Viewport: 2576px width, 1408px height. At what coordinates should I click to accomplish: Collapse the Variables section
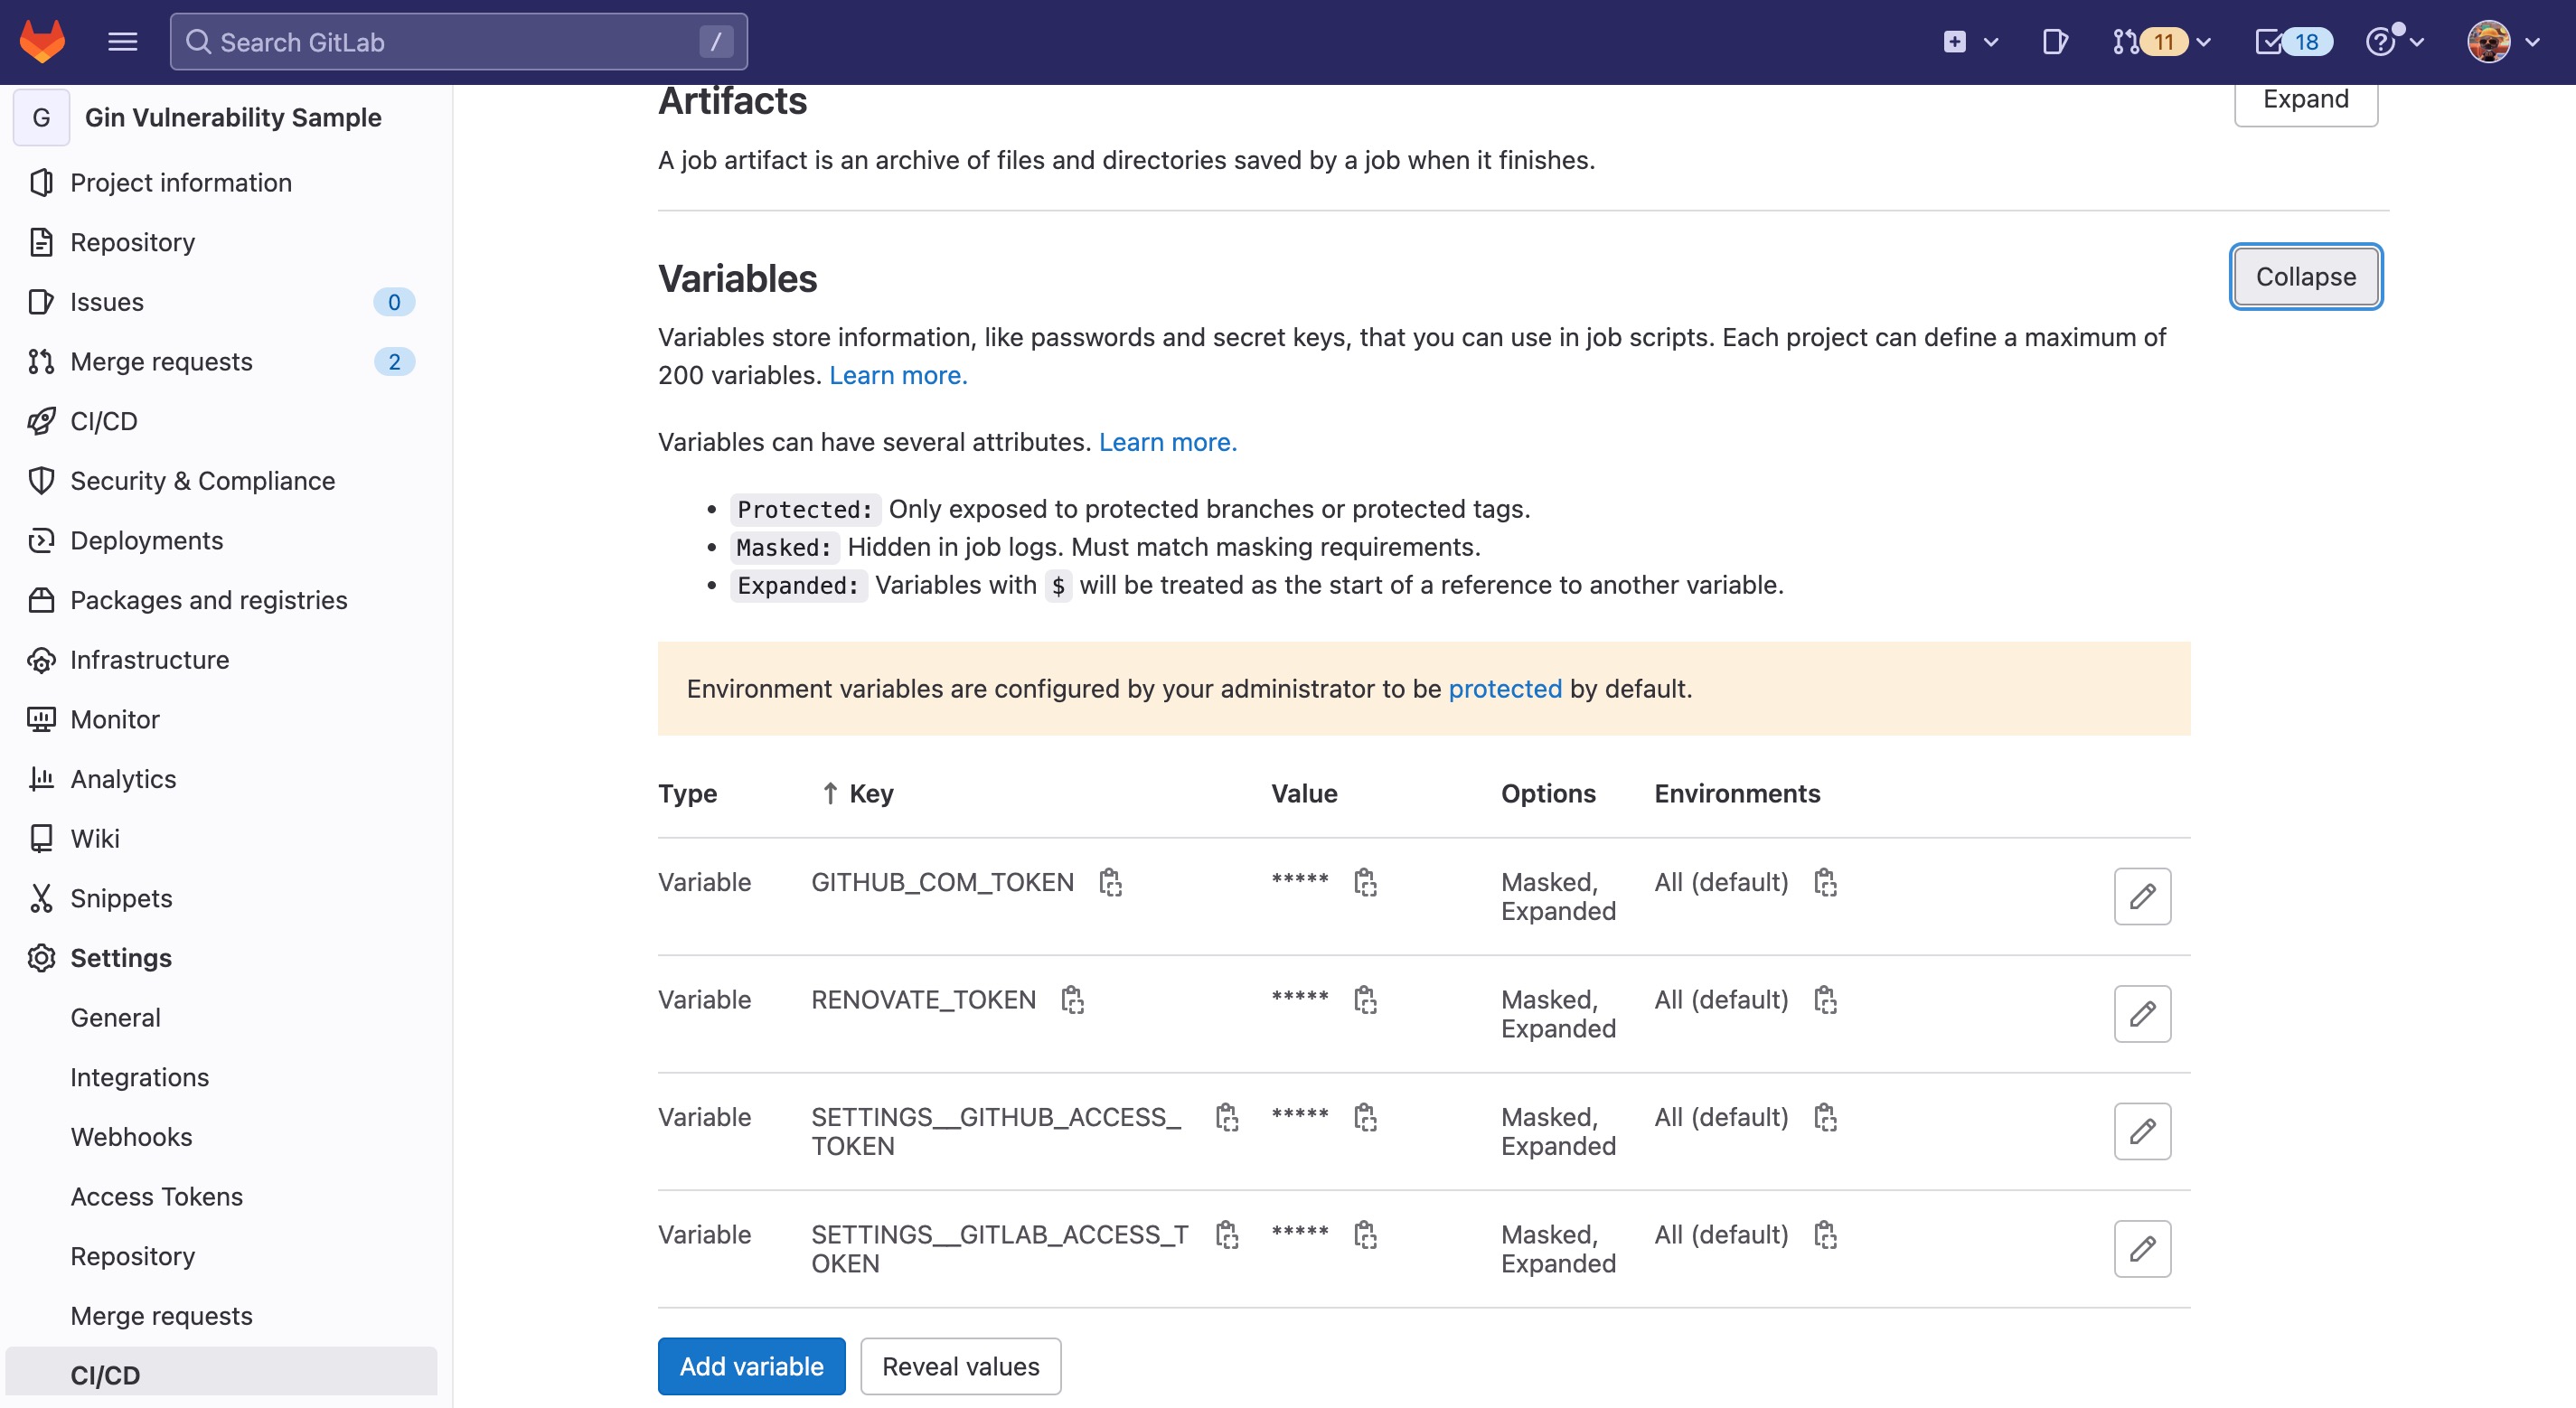point(2305,277)
